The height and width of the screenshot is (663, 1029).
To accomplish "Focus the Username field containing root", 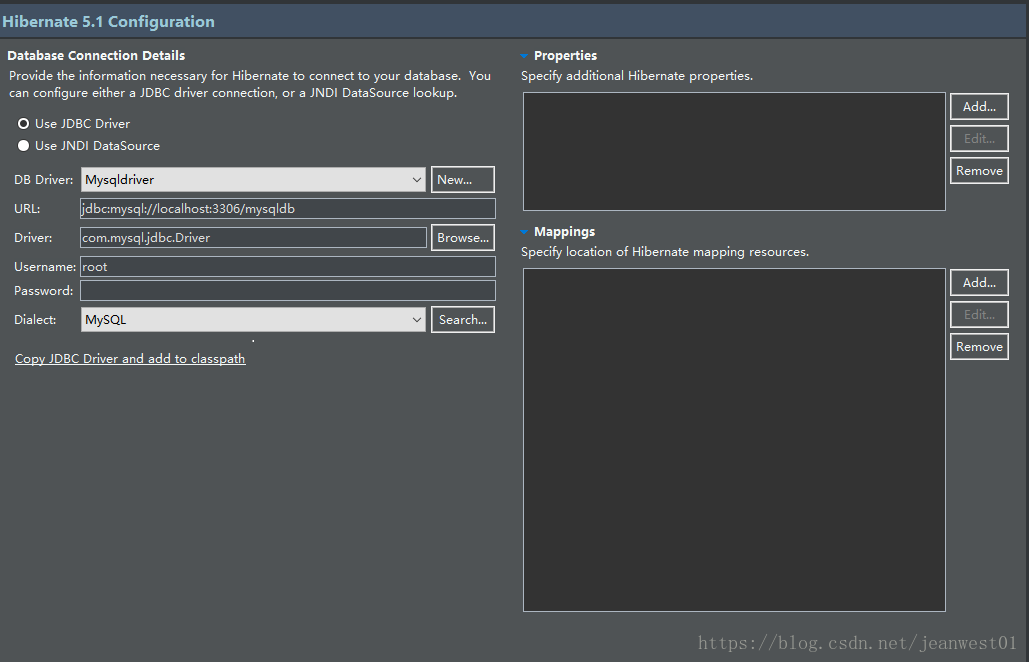I will [x=287, y=267].
